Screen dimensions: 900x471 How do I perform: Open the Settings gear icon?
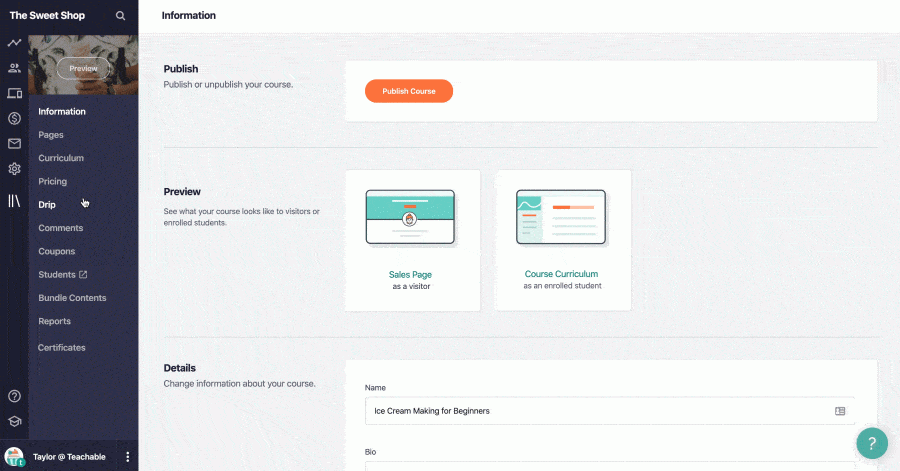tap(14, 169)
